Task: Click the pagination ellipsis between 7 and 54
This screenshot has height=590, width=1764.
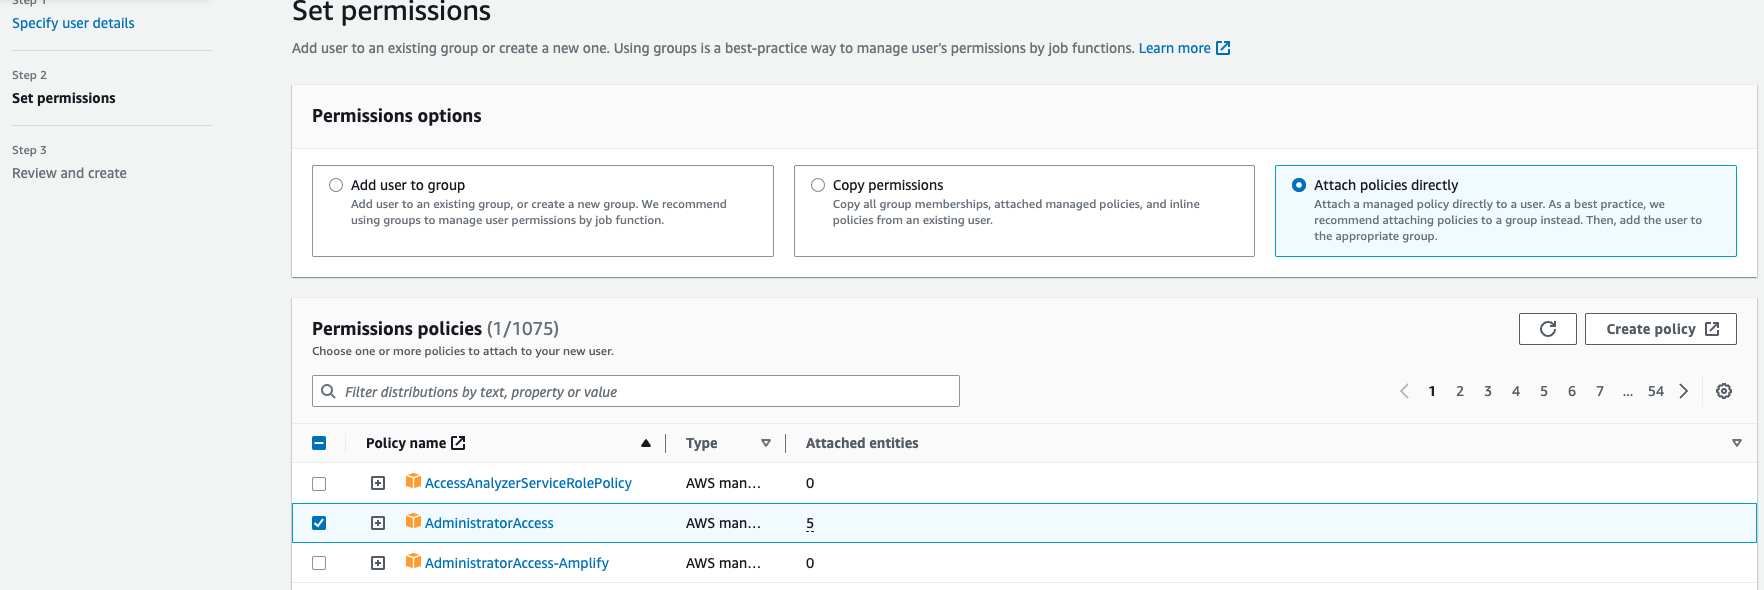Action: (1628, 391)
